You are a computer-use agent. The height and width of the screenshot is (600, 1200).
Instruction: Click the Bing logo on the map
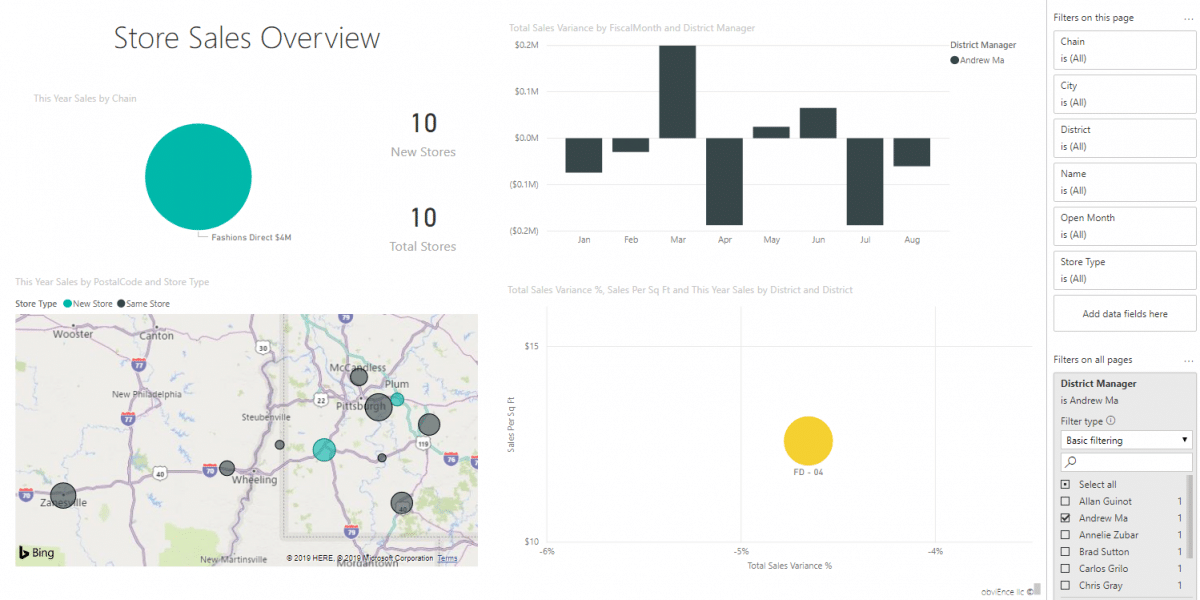point(37,551)
